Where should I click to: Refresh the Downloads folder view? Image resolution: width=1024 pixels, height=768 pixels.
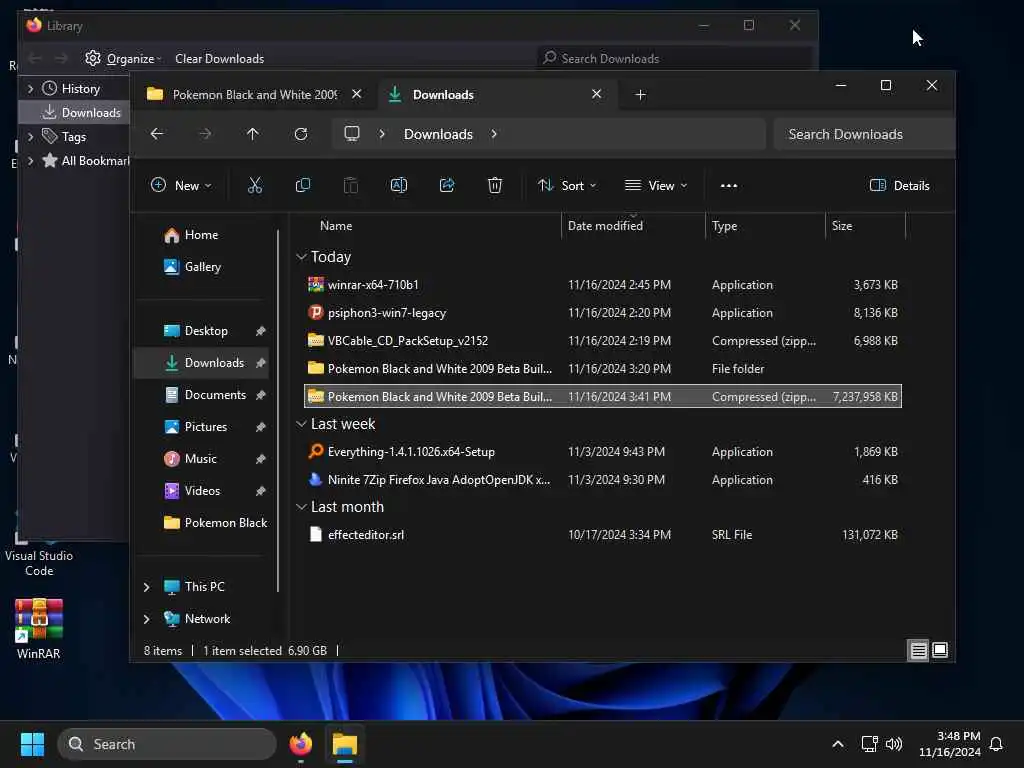click(x=301, y=134)
